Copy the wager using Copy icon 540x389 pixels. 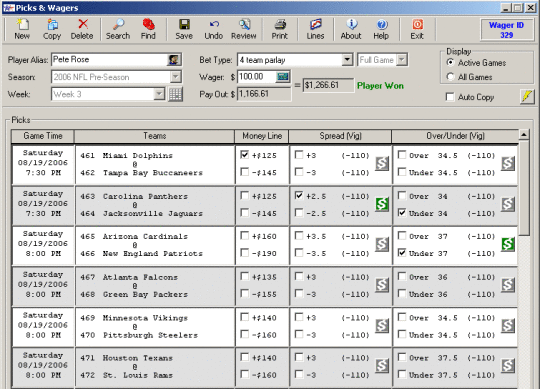click(x=52, y=29)
